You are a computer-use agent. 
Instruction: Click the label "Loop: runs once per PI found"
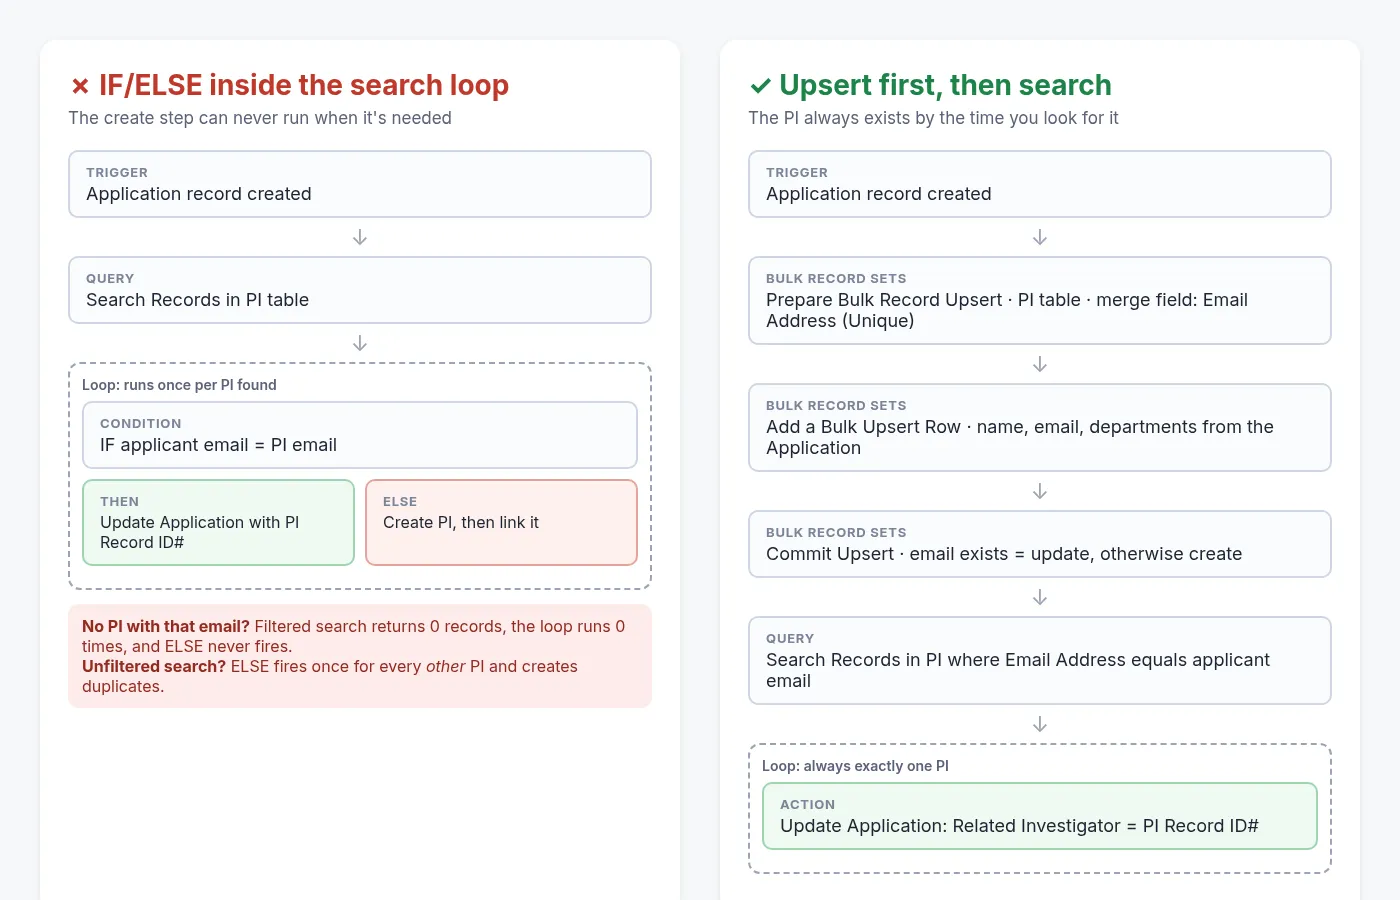click(x=179, y=385)
